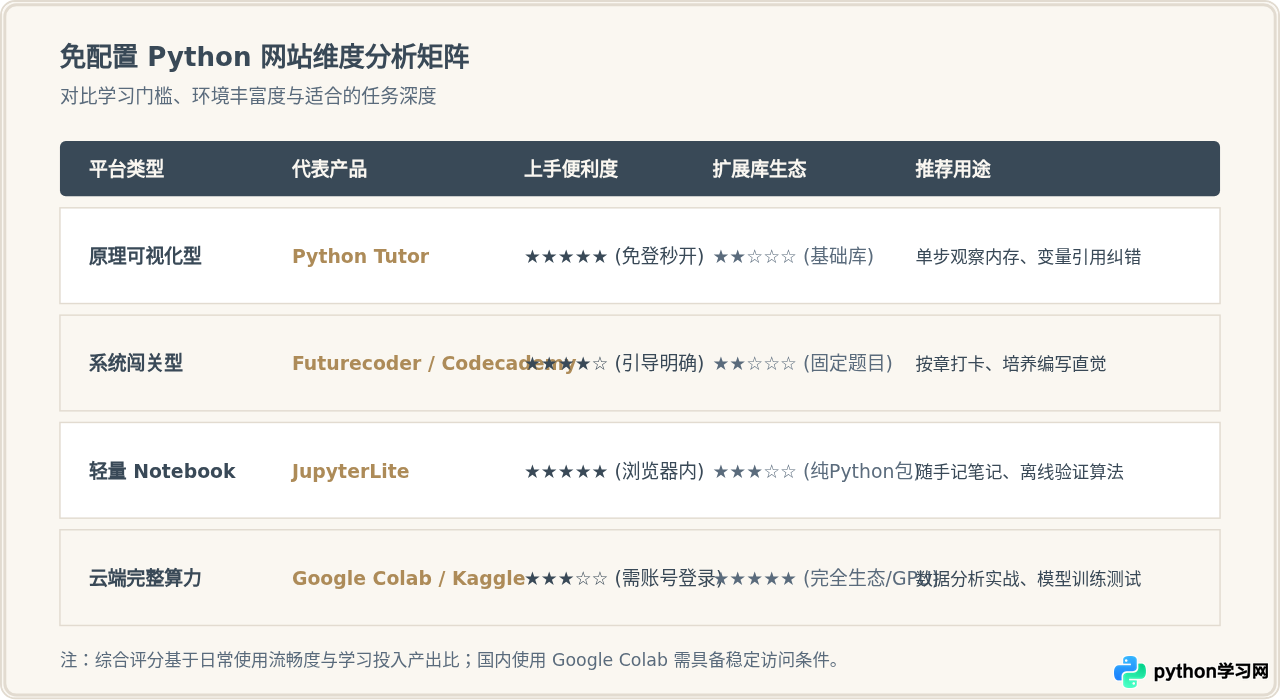Click the 扩展库生态 column header

[759, 169]
